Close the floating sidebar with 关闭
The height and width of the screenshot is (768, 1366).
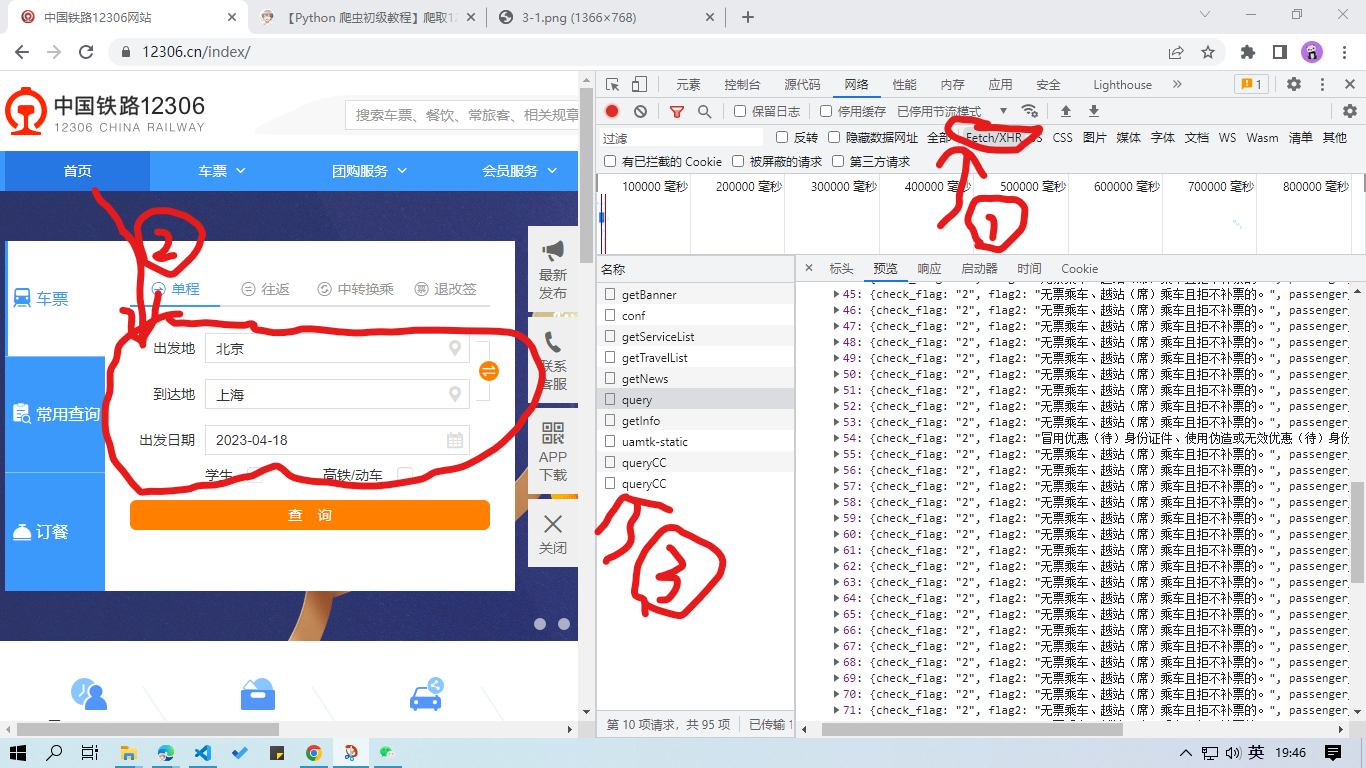553,534
